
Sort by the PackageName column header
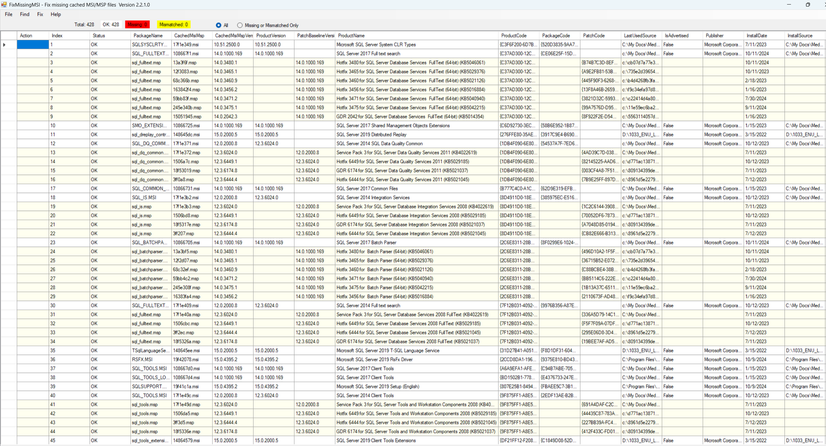point(151,35)
